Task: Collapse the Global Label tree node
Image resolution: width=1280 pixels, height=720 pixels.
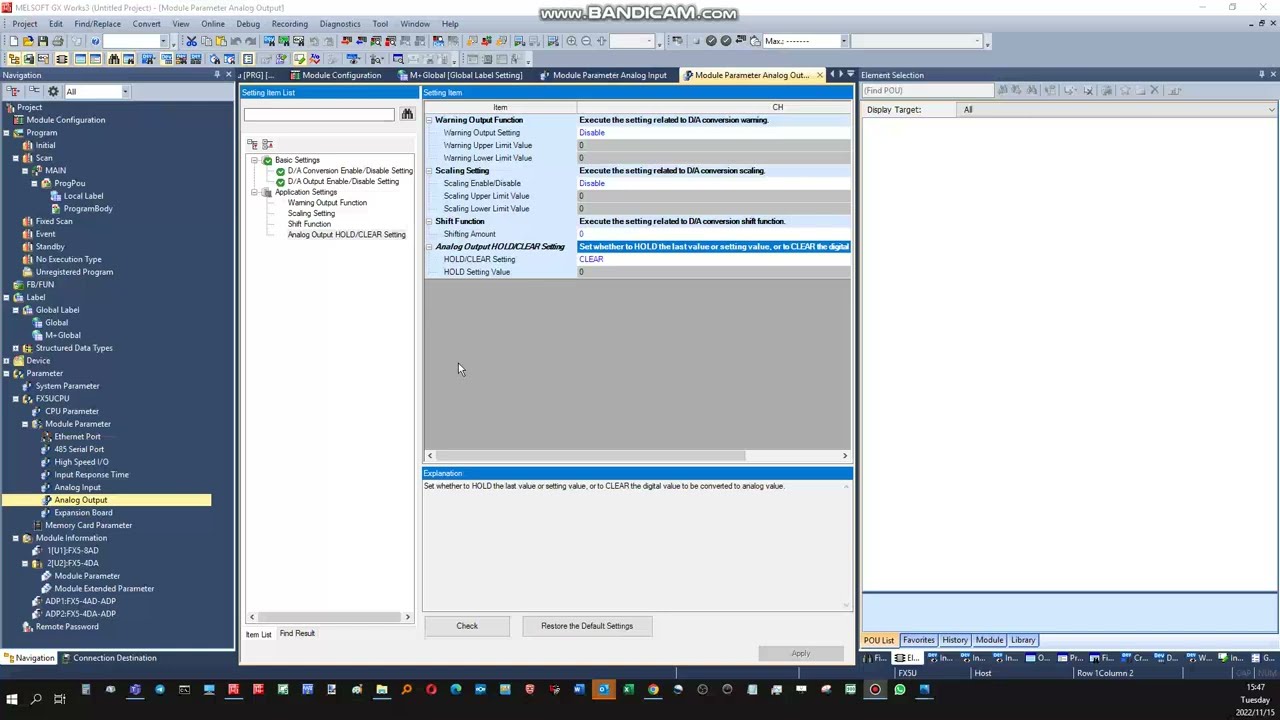Action: (x=15, y=310)
